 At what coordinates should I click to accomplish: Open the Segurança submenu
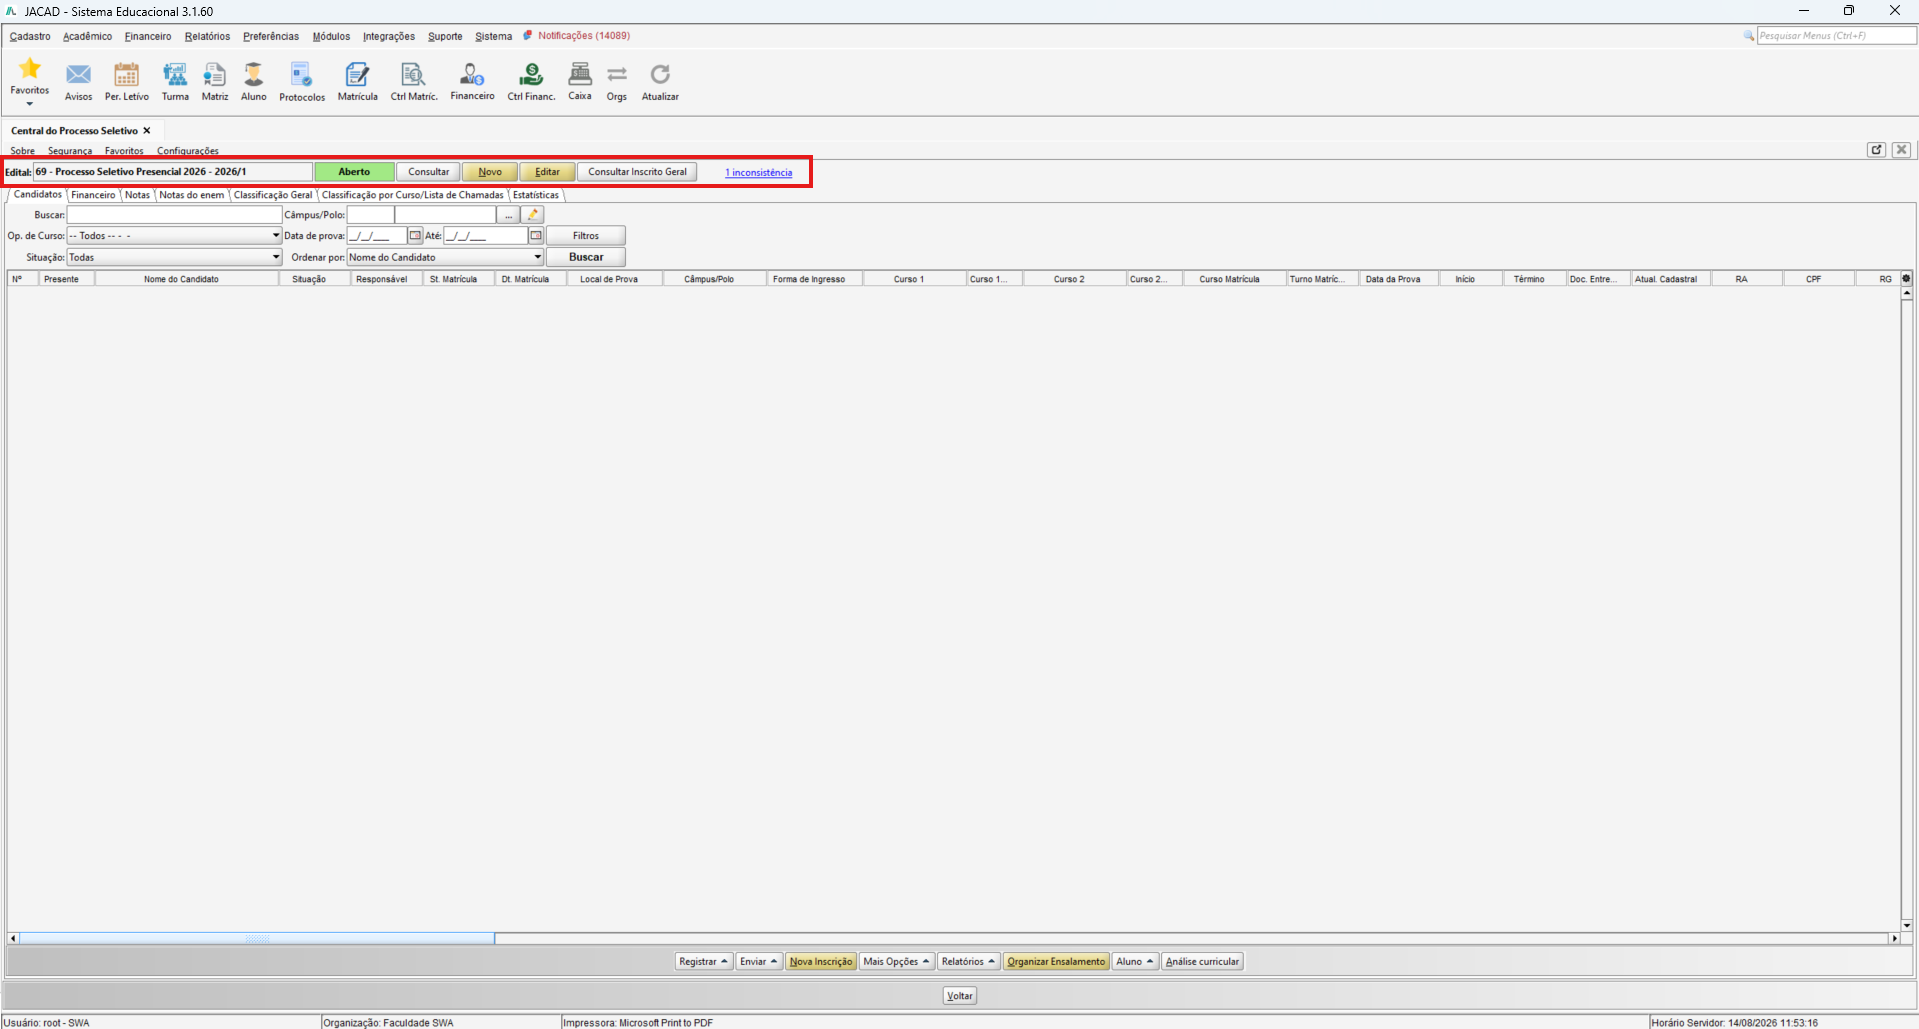point(70,151)
